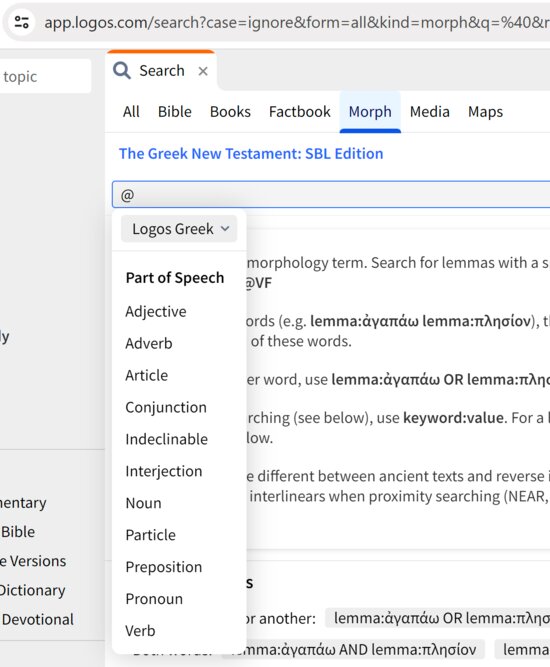Choose Preposition from Part of Speech list
Viewport: 550px width, 667px height.
164,567
